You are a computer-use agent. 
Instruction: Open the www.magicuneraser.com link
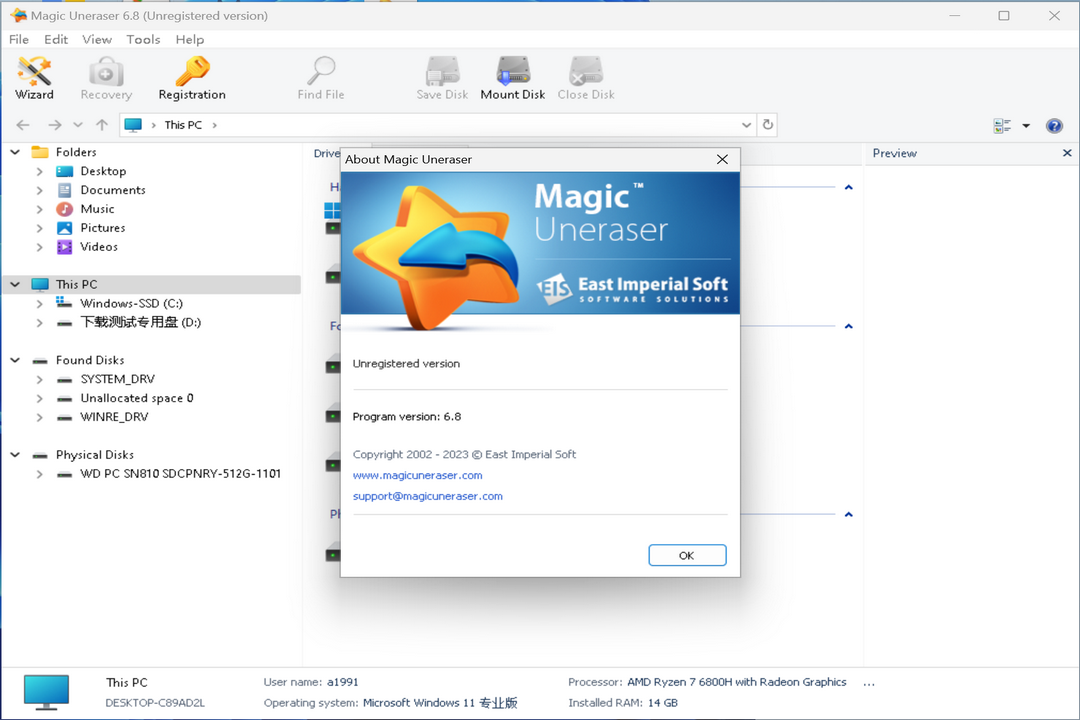click(x=417, y=475)
